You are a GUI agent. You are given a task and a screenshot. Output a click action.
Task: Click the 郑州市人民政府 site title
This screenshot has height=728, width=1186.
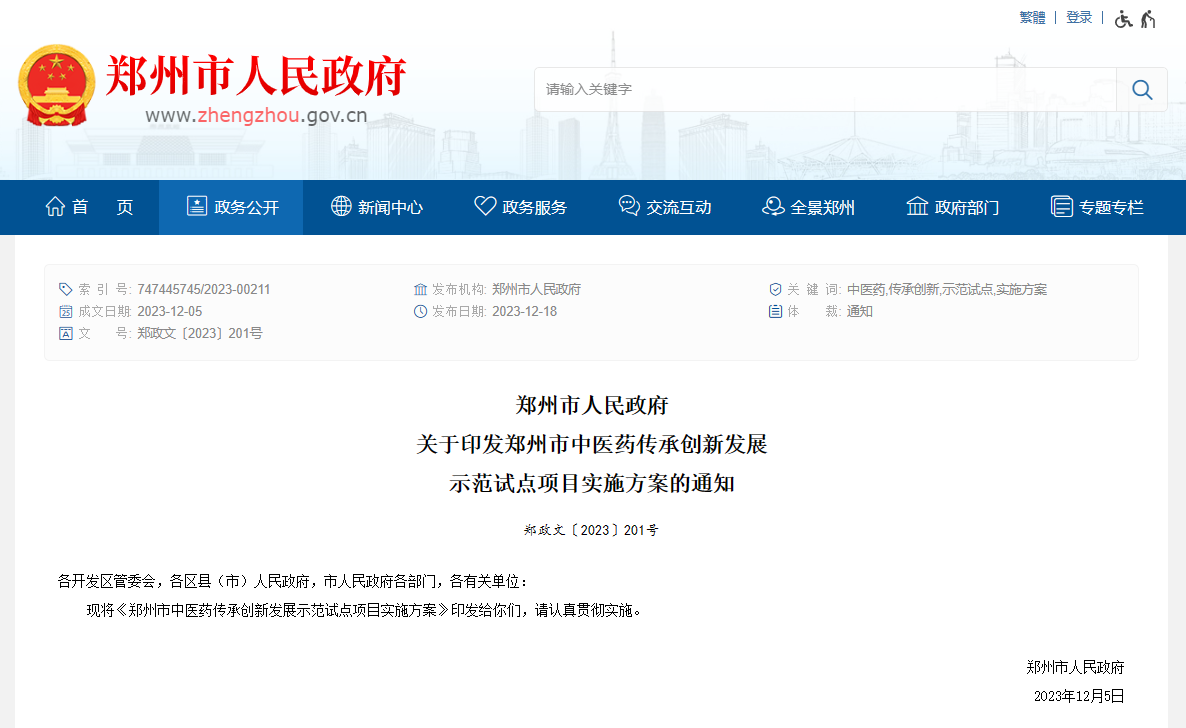click(x=255, y=76)
